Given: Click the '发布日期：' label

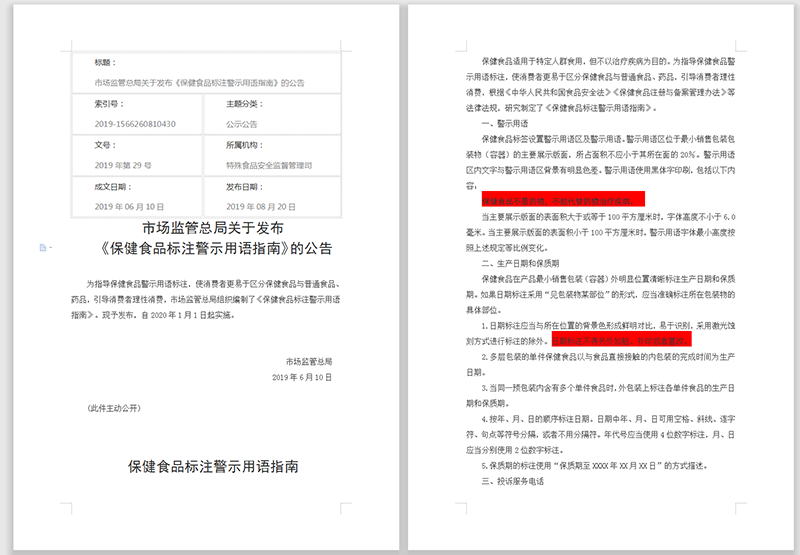Looking at the screenshot, I should 244,187.
